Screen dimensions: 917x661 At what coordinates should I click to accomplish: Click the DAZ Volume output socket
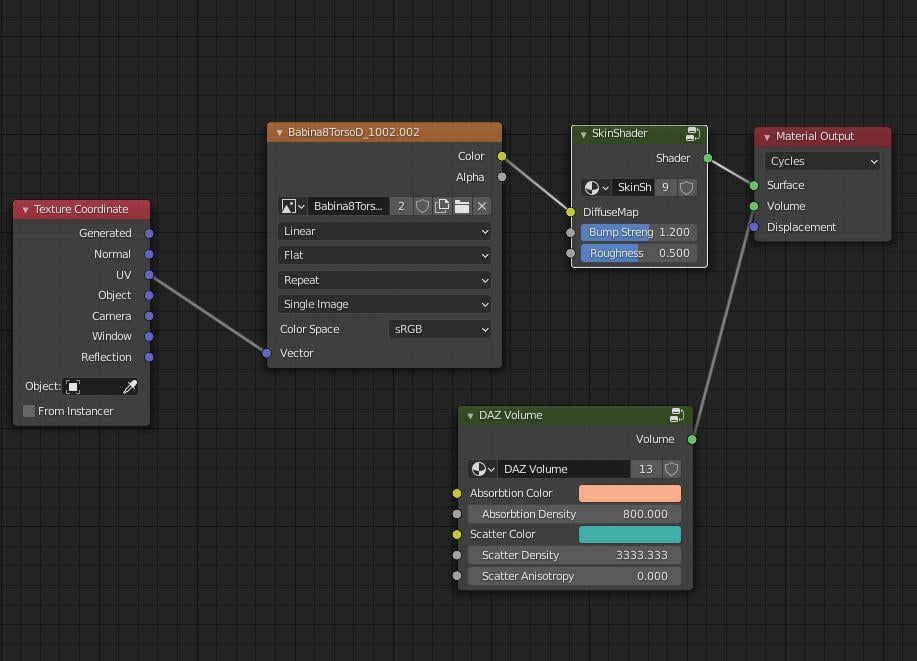pyautogui.click(x=692, y=439)
